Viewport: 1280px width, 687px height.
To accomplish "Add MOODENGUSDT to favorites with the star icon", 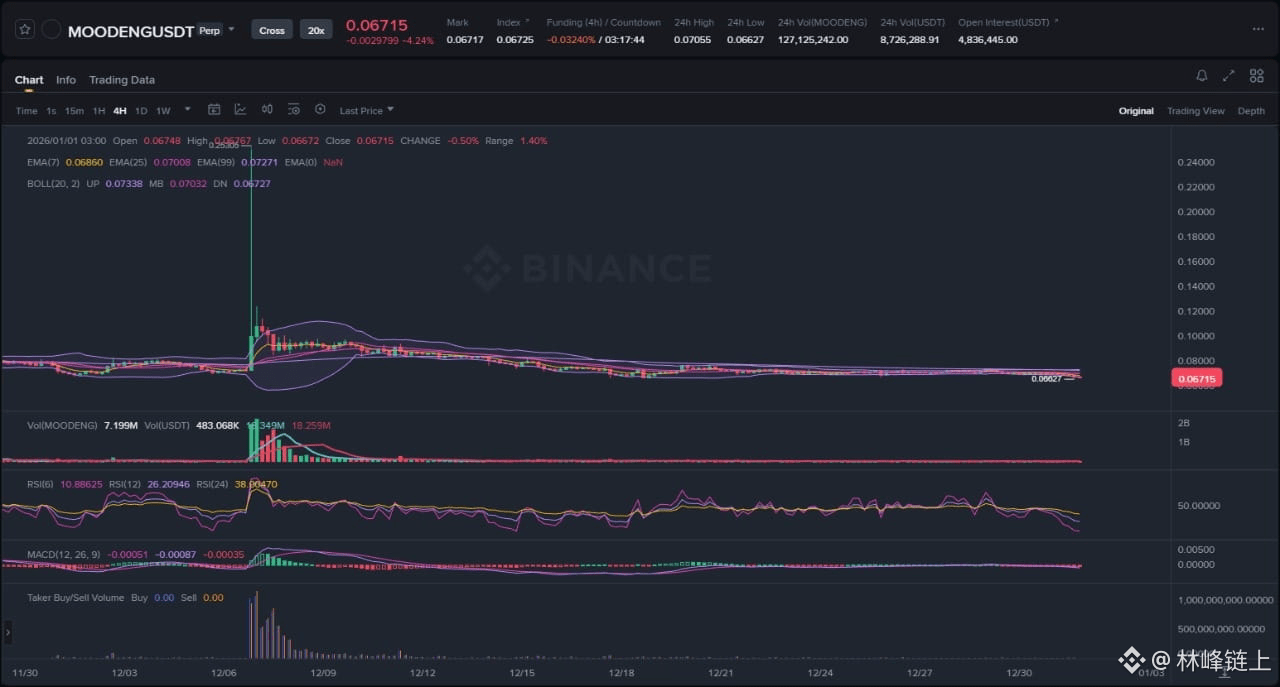I will pyautogui.click(x=25, y=30).
